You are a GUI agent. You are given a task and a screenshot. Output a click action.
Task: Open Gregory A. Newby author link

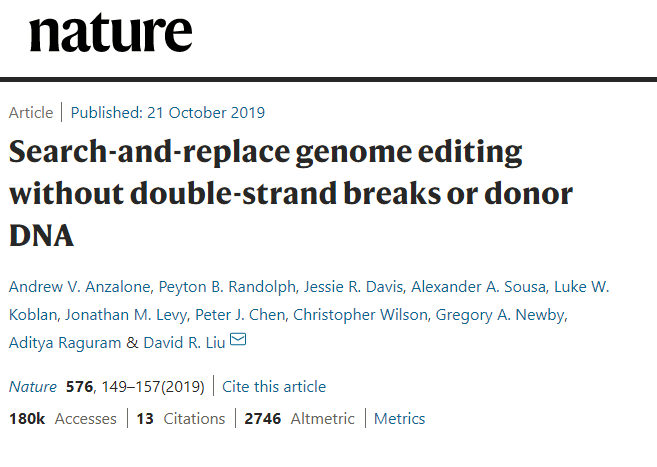(500, 315)
